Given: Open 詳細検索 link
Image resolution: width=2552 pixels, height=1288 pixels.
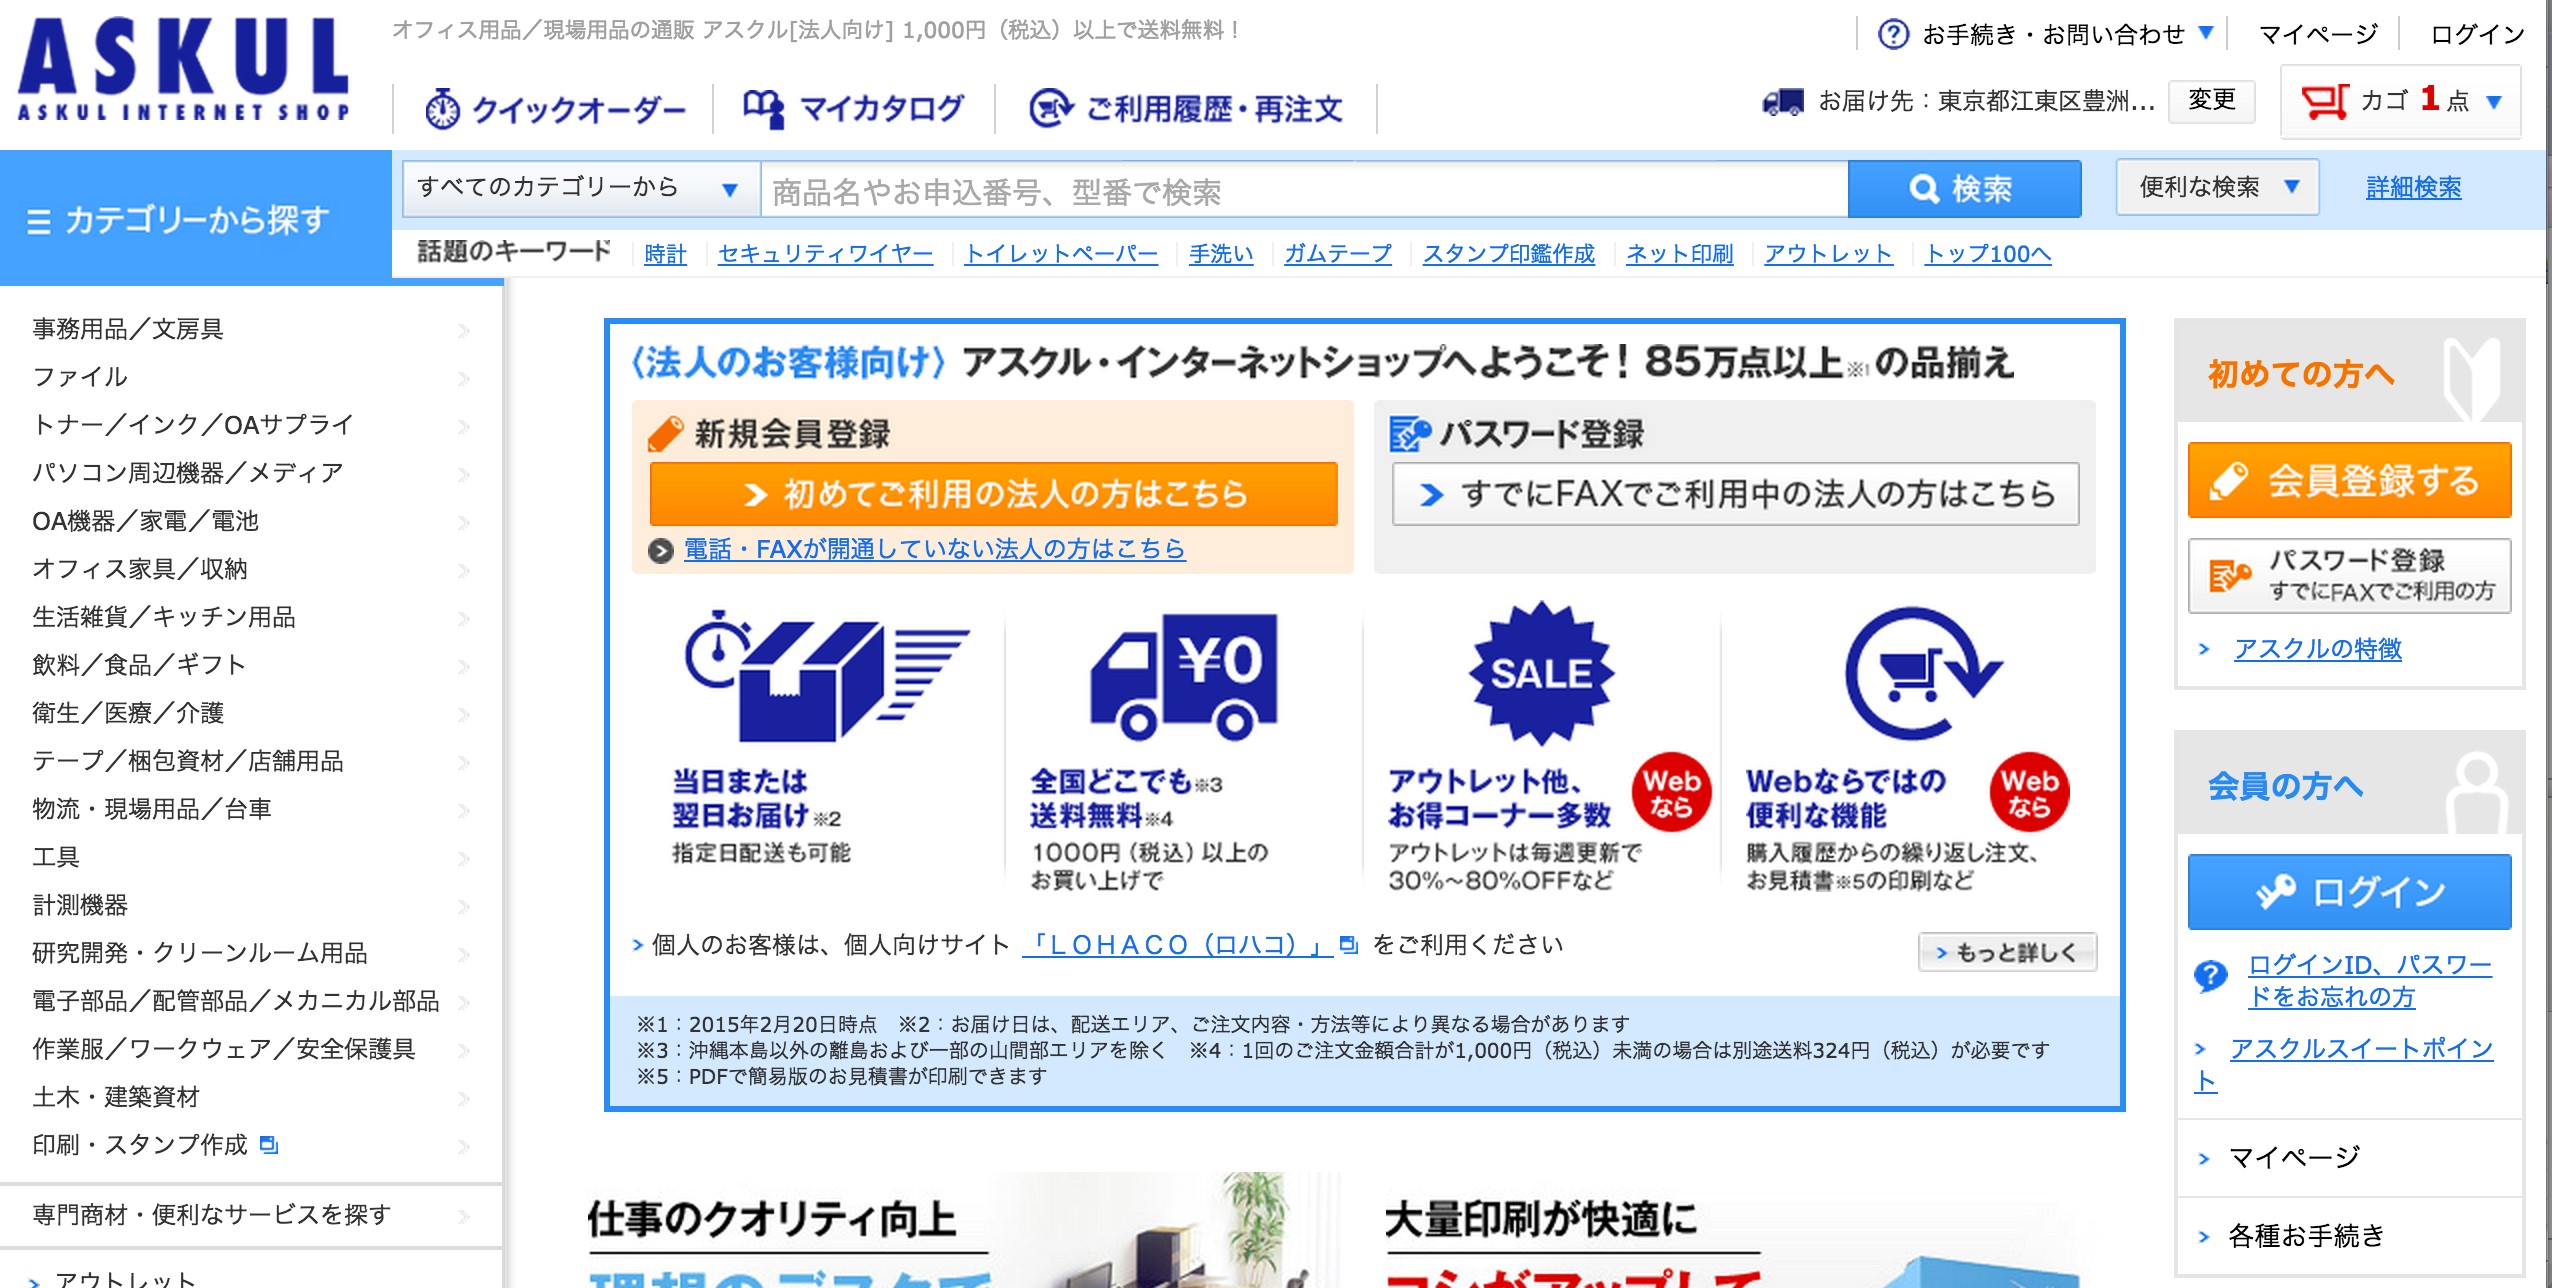Looking at the screenshot, I should tap(2413, 188).
